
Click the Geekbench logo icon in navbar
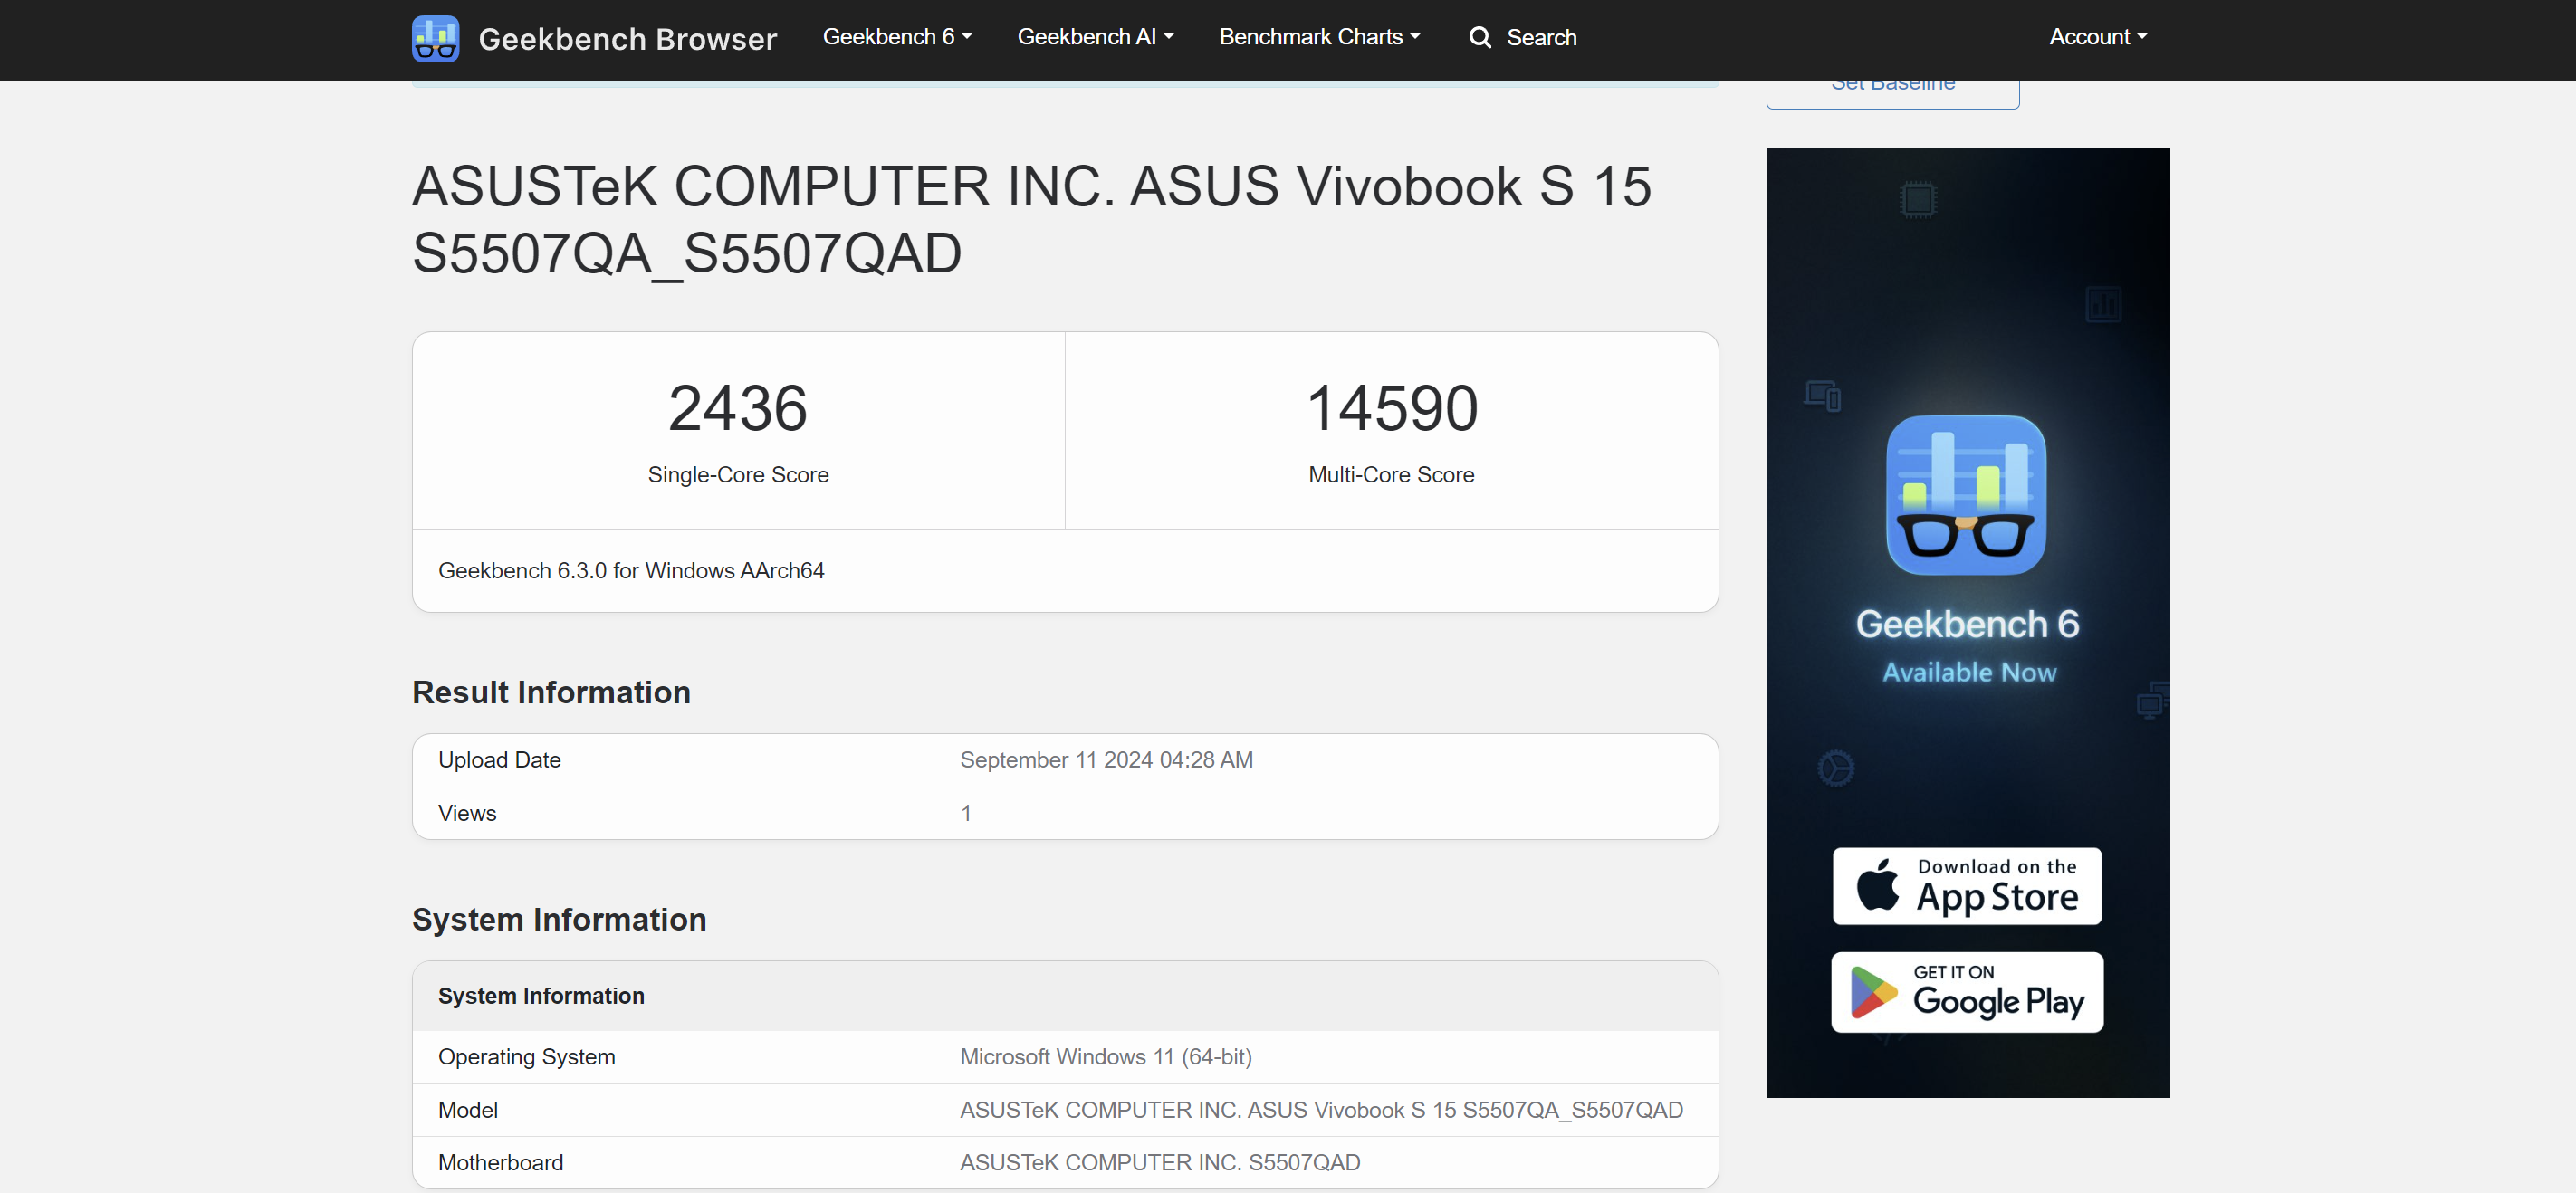435,38
